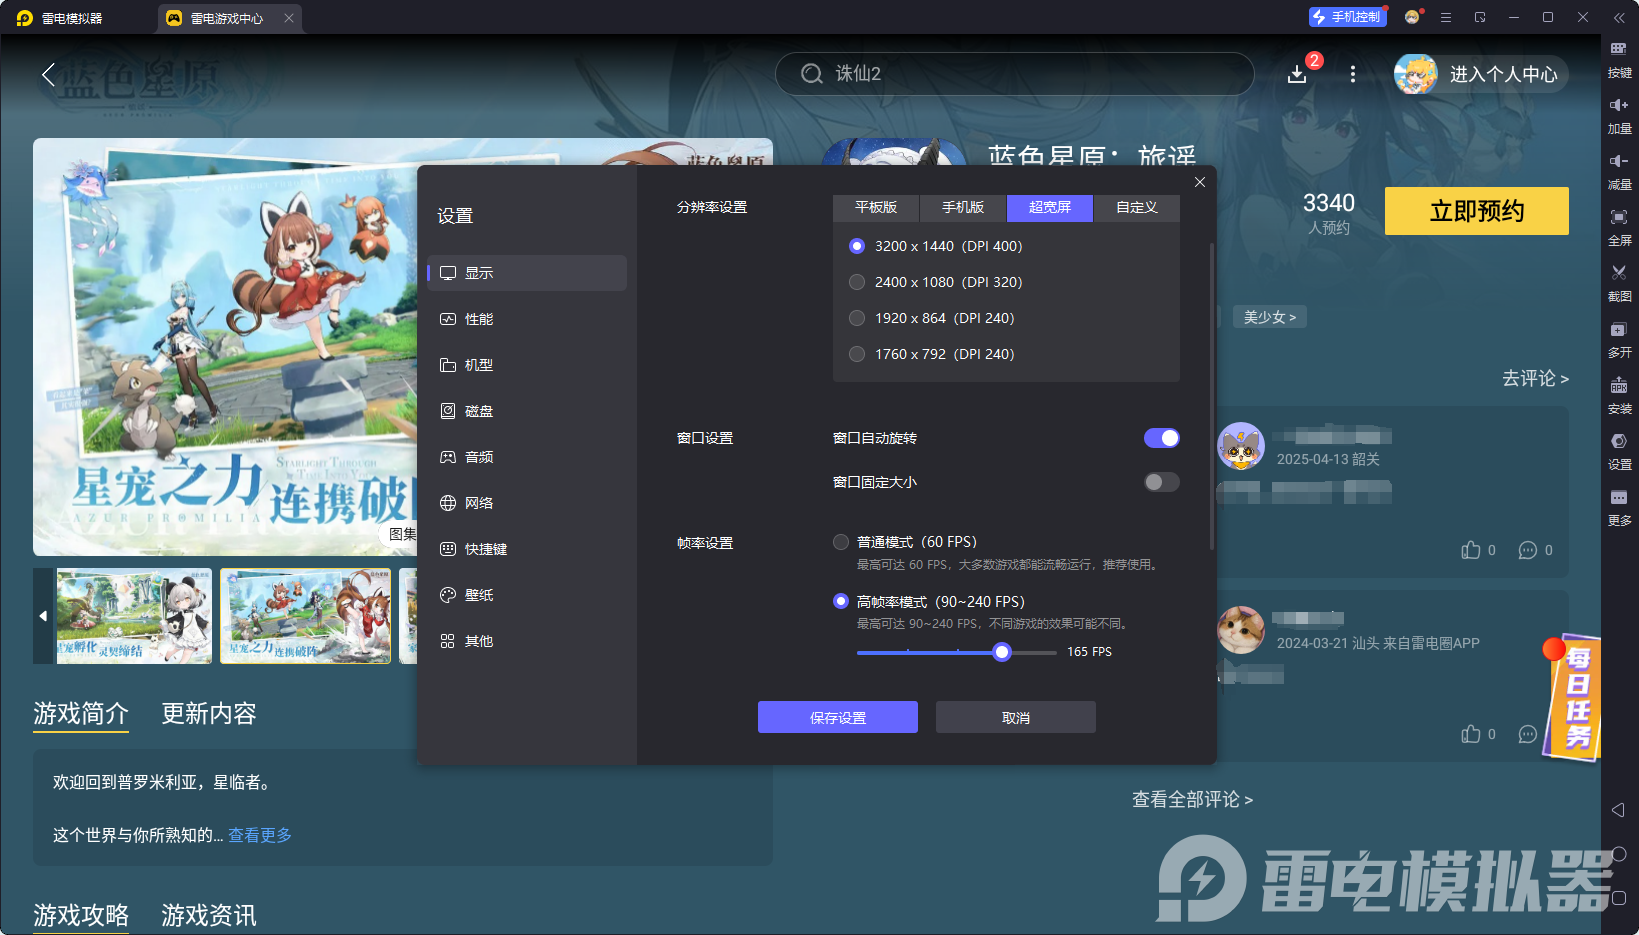Select 1920 x 864 (DPI 240) resolution
Screen dimensions: 1639x935
coord(857,318)
